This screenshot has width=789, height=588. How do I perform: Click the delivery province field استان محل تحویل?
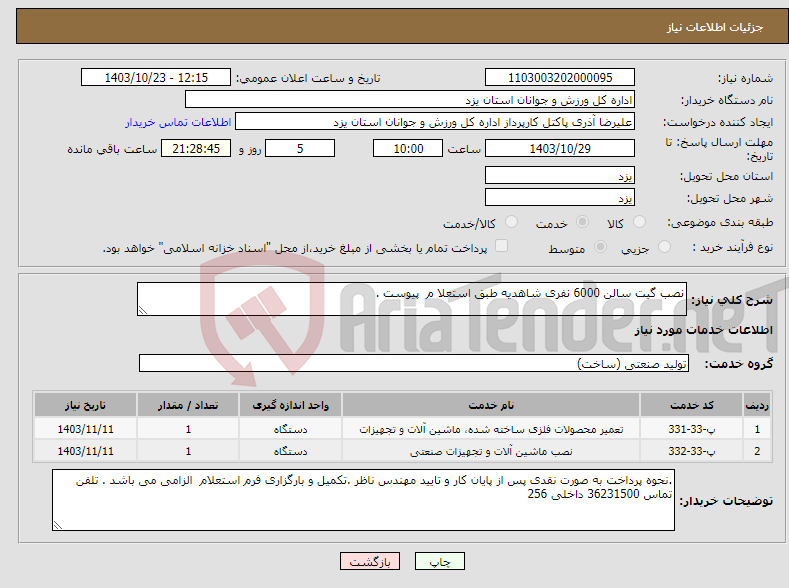(x=560, y=176)
